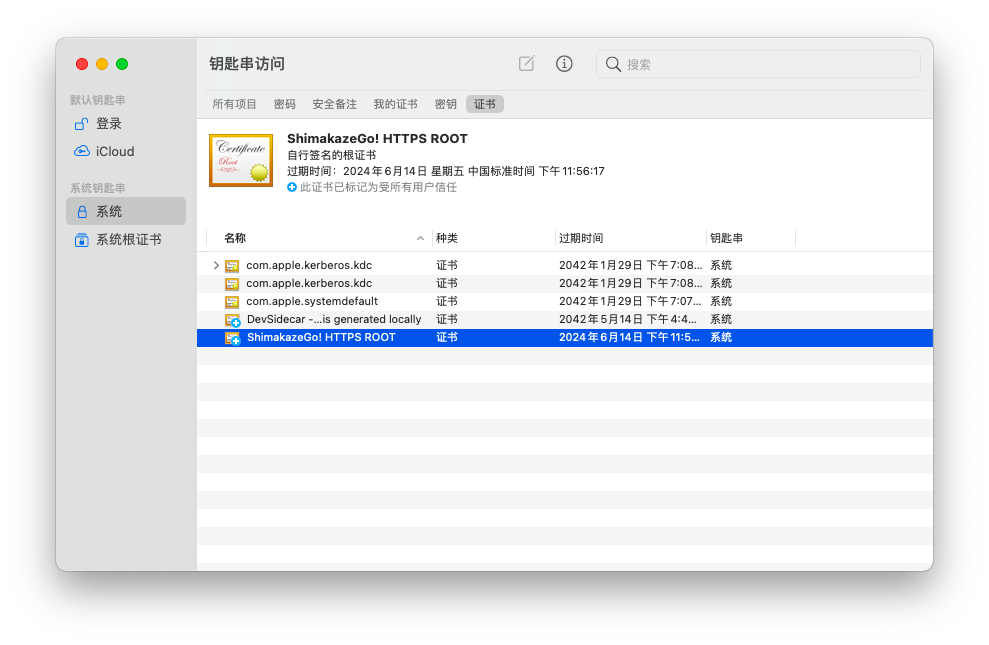Click the info (i) toolbar icon

[x=564, y=64]
